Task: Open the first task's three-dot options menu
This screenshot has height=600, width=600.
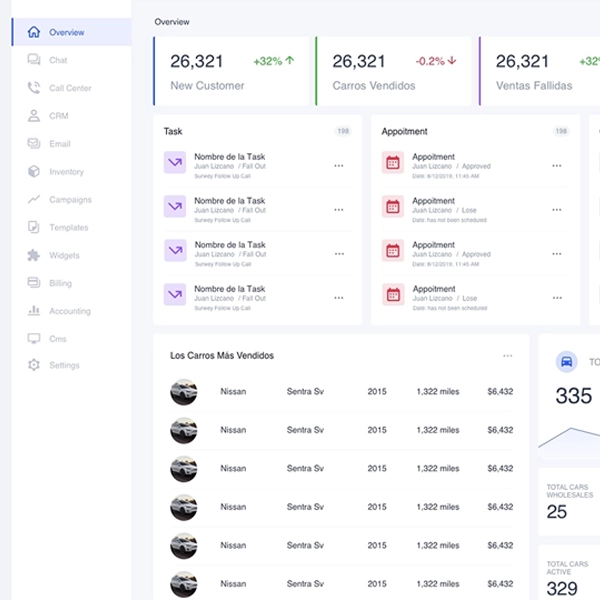Action: [338, 166]
